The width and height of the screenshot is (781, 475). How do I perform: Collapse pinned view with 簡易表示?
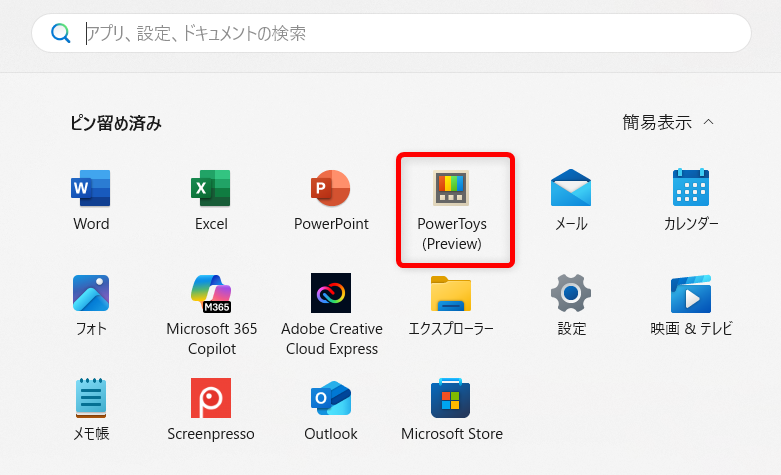pos(668,122)
